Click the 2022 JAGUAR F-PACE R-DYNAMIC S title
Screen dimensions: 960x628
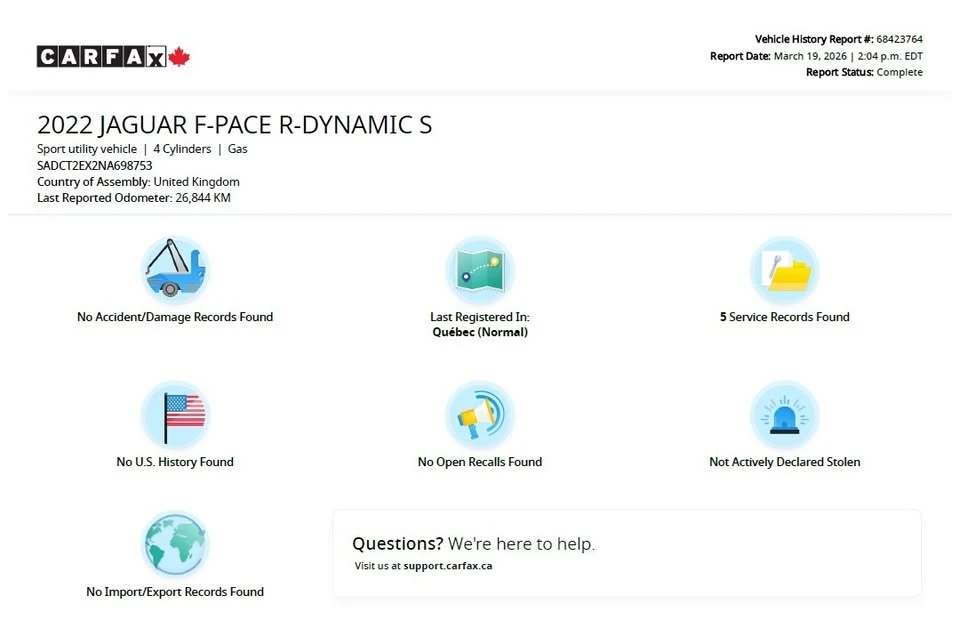(234, 125)
